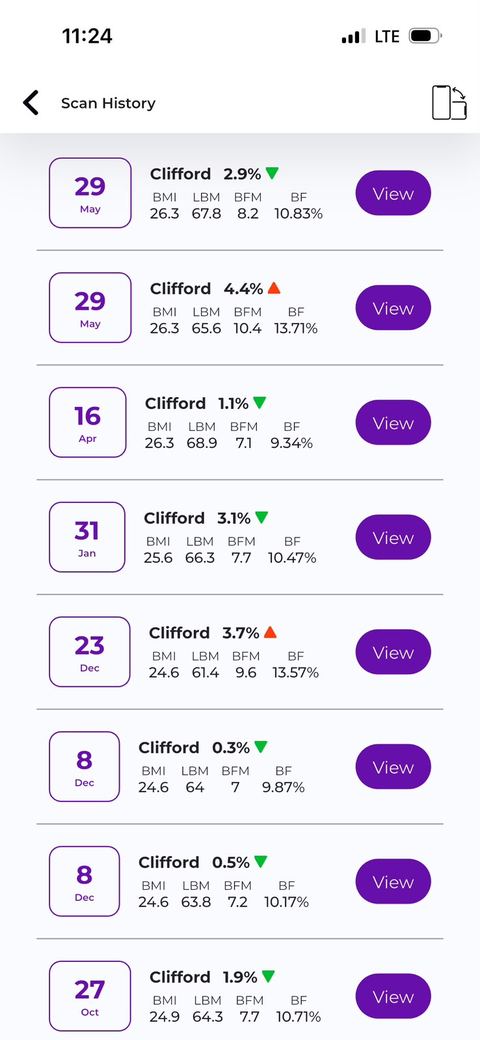480x1040 pixels.
Task: Tap green down arrow beside 1.1%
Action: (259, 403)
